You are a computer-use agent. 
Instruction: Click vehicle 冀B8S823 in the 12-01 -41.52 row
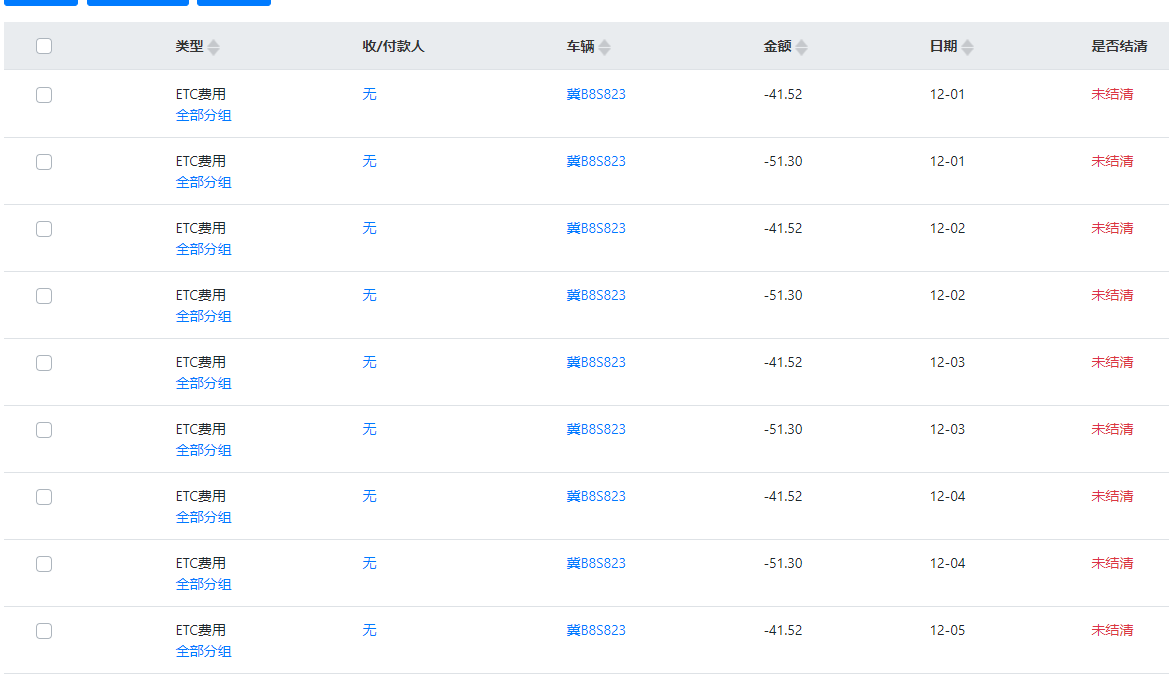point(596,94)
